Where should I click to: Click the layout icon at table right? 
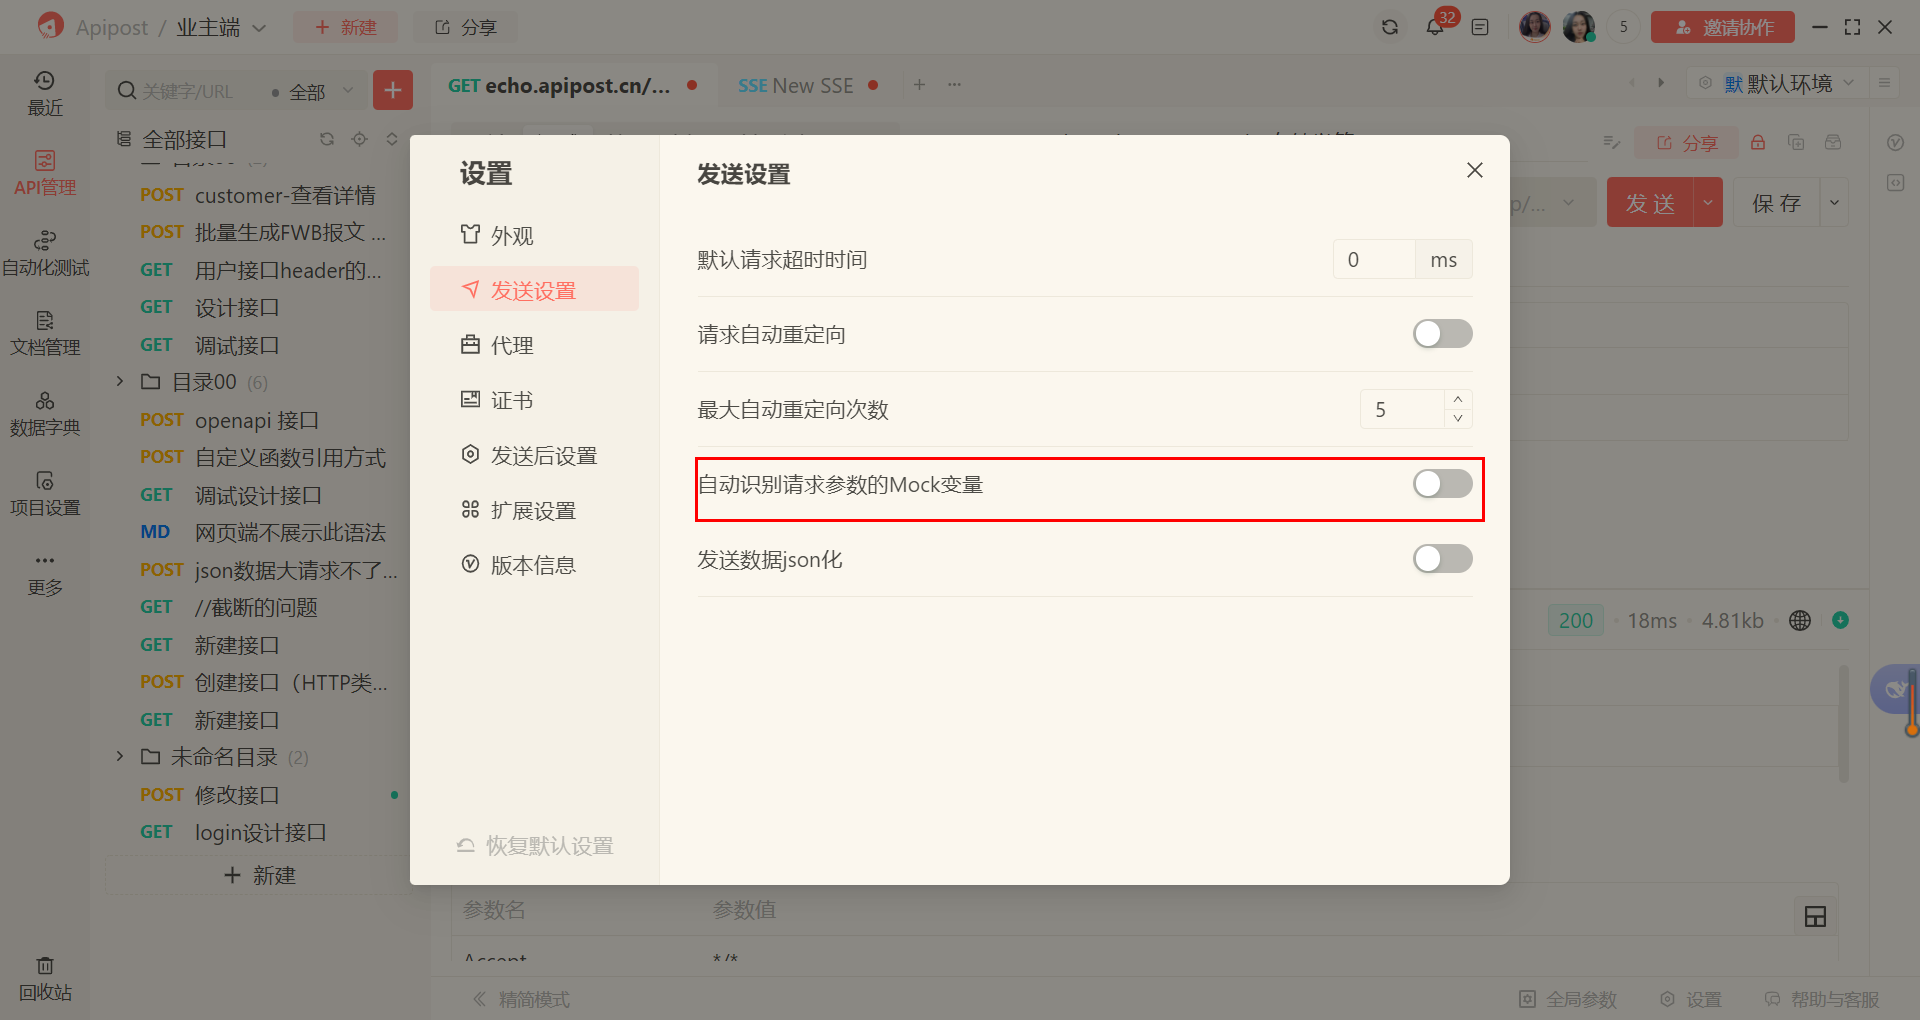(x=1815, y=916)
